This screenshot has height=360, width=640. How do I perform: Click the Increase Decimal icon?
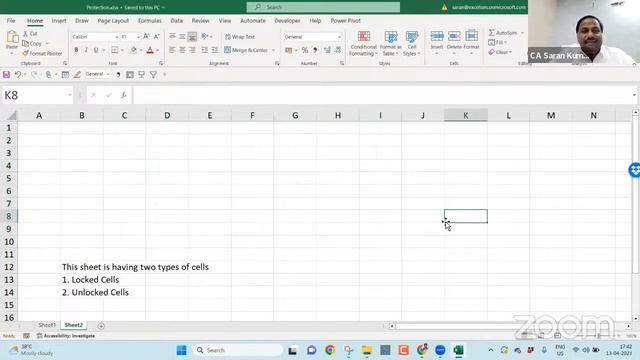pos(327,50)
